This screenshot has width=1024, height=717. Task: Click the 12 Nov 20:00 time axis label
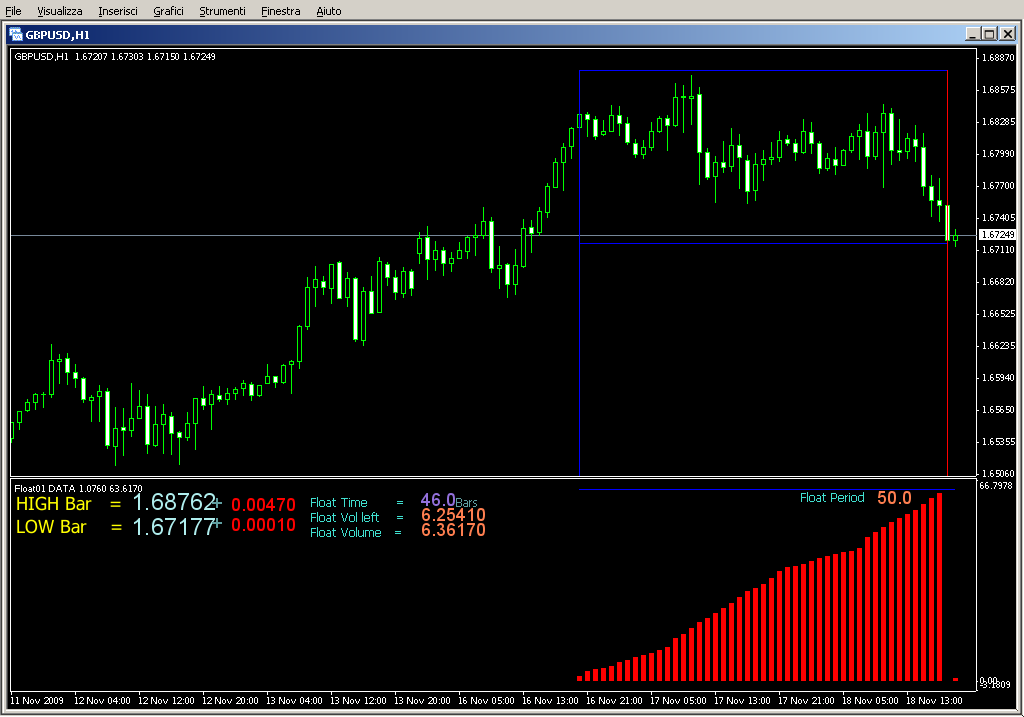click(x=230, y=701)
